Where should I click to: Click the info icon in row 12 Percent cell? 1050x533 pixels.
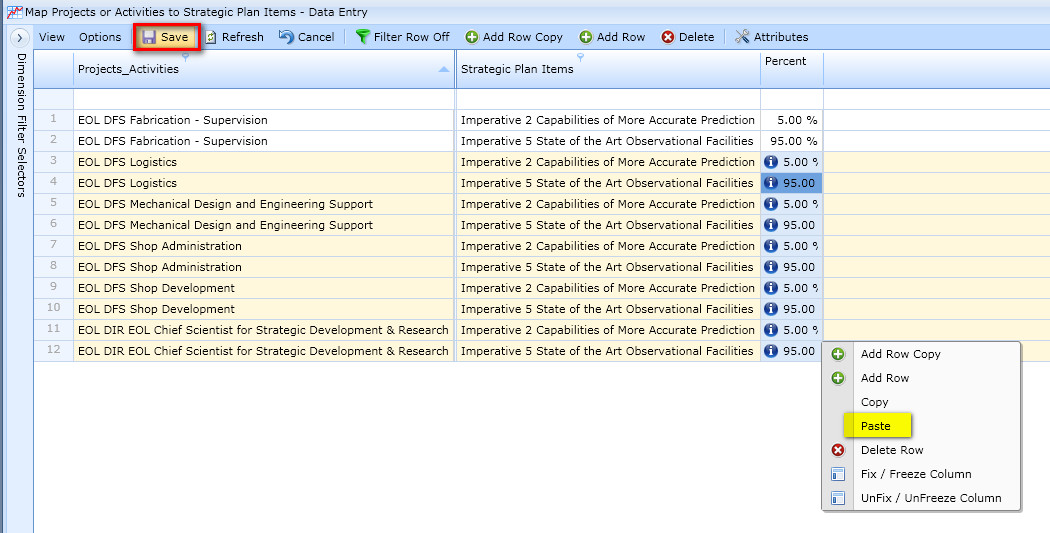click(x=771, y=351)
